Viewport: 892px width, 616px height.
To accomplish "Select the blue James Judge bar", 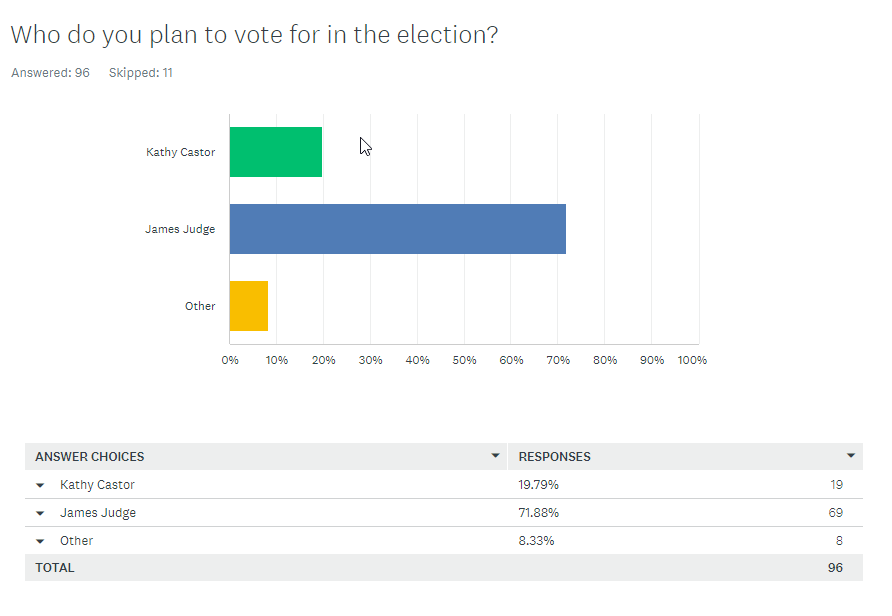I will [x=397, y=228].
